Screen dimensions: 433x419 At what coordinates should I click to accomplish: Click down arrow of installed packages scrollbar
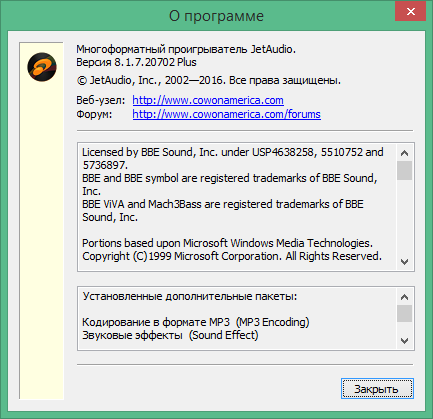click(x=404, y=341)
